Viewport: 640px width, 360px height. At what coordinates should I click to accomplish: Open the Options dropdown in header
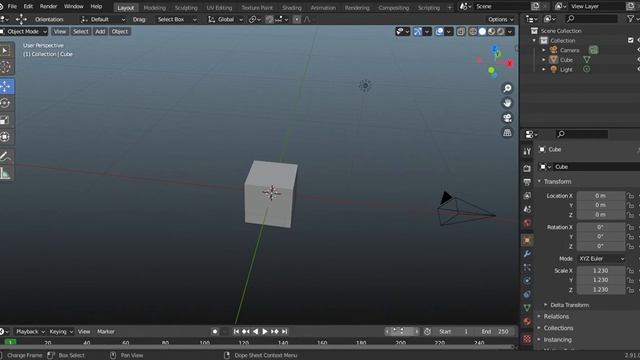point(500,19)
